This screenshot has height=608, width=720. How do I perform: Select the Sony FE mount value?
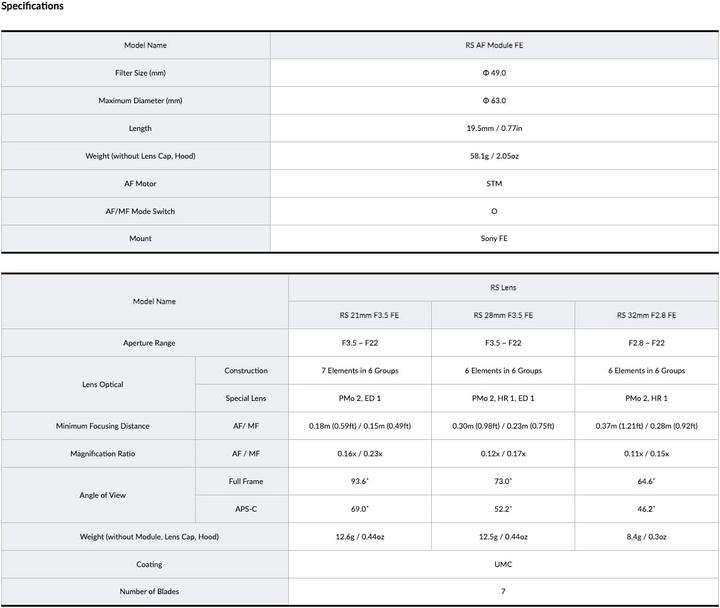coord(494,239)
